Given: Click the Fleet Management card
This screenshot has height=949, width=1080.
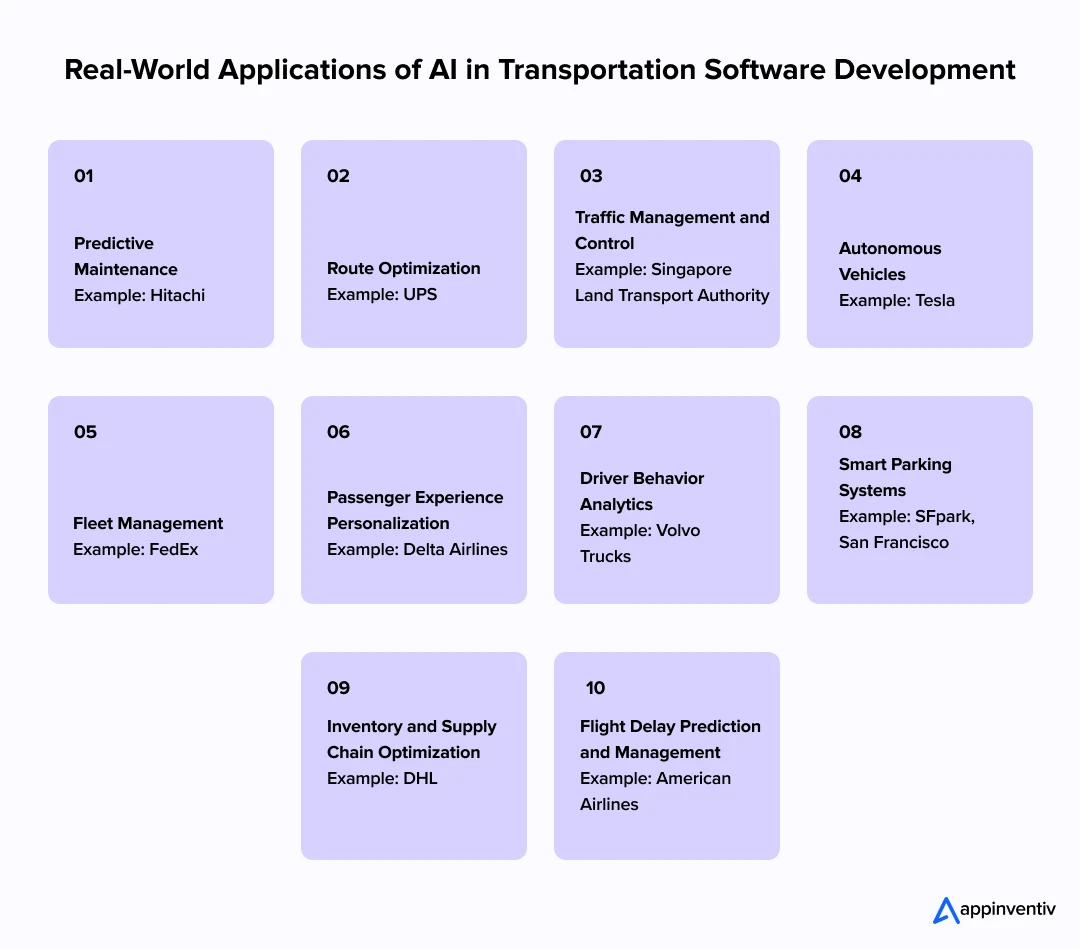Looking at the screenshot, I should tap(160, 499).
